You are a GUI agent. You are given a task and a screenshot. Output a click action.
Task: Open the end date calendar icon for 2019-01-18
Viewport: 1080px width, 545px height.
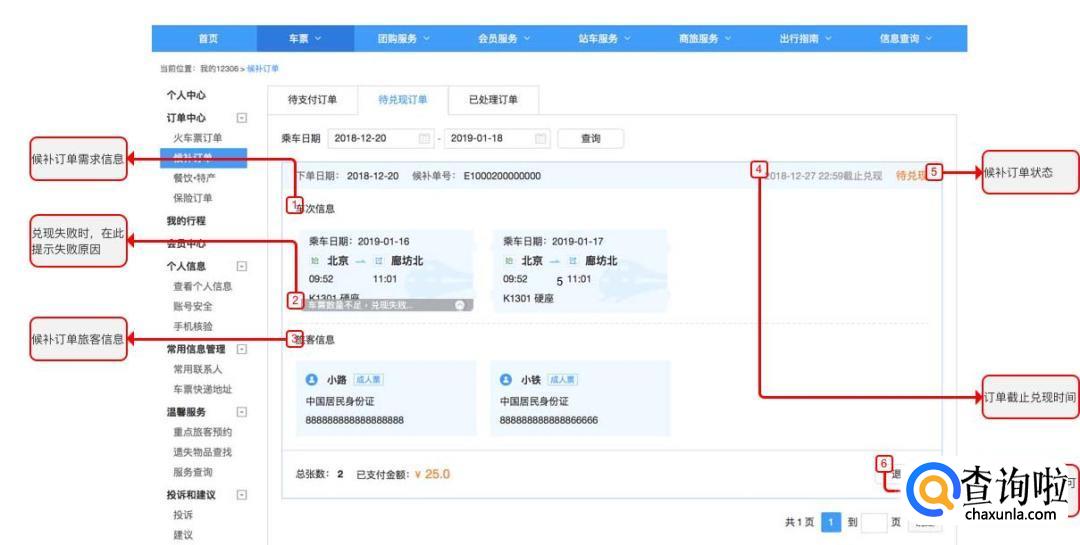click(x=541, y=138)
